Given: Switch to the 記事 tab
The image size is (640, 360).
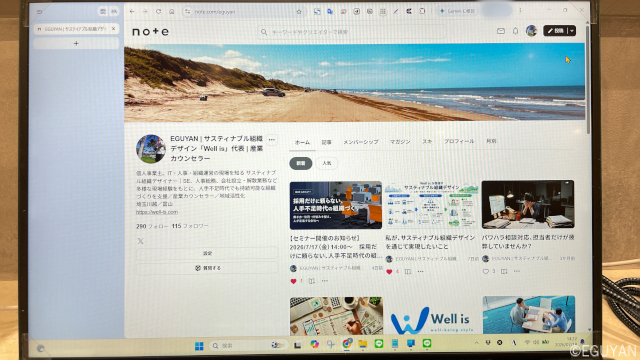Looking at the screenshot, I should coord(327,142).
